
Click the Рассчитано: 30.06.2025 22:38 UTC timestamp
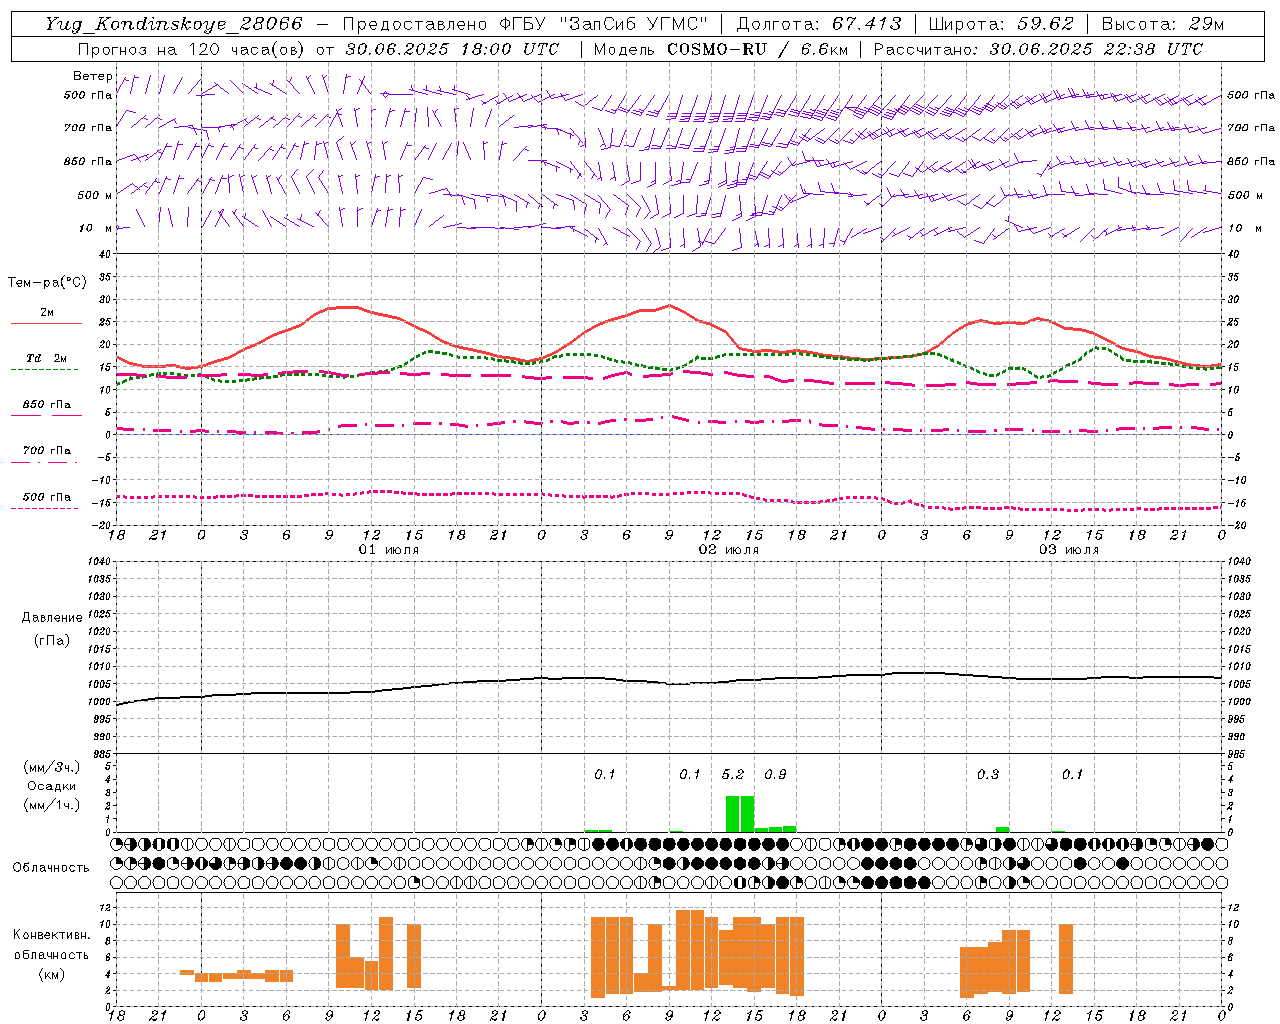click(x=1038, y=49)
